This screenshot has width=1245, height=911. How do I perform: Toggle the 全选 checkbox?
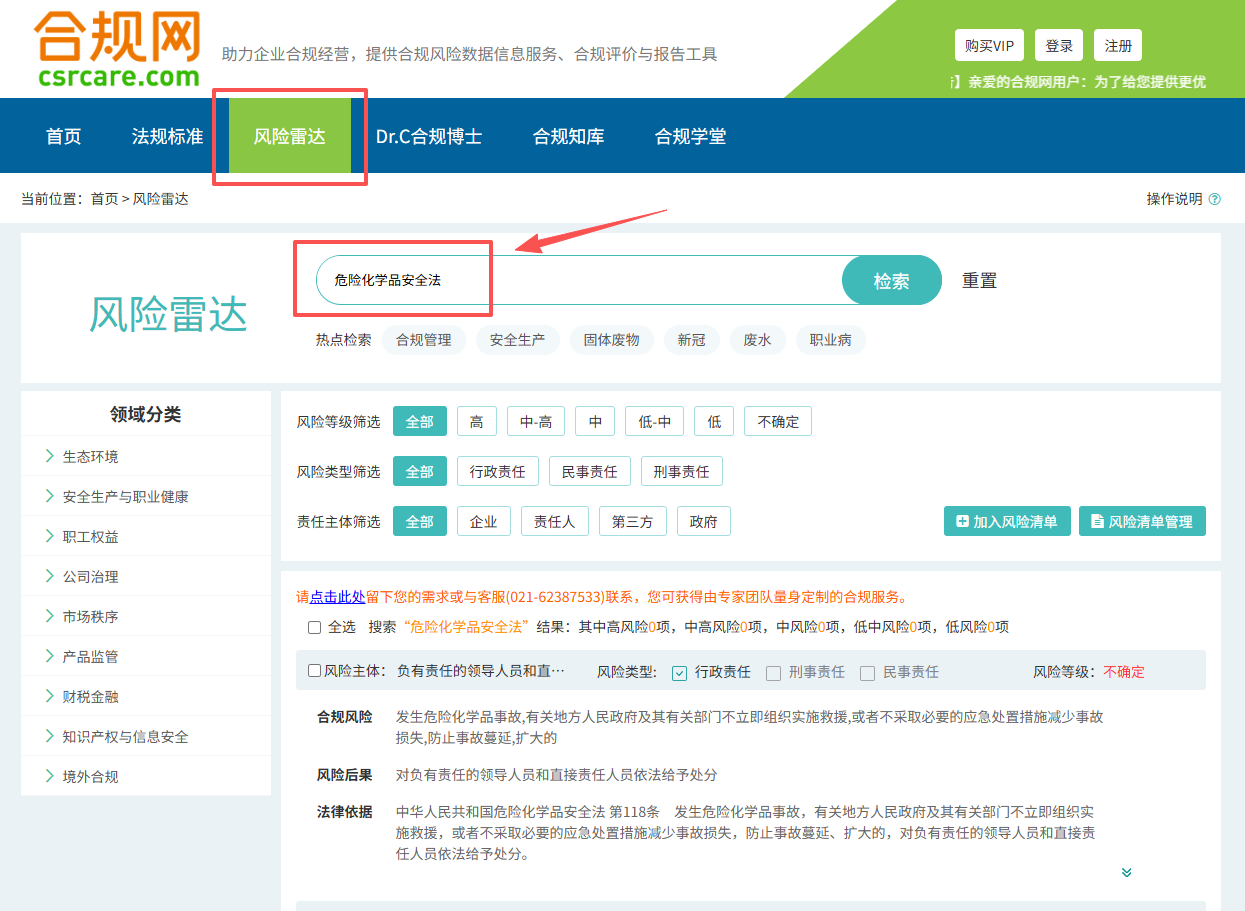pyautogui.click(x=314, y=627)
